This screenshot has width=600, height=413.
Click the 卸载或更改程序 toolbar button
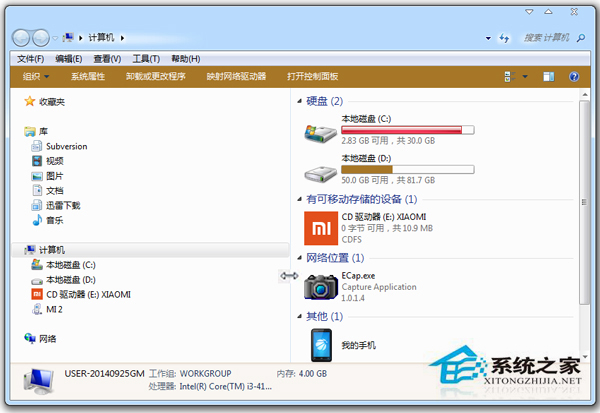click(x=156, y=77)
